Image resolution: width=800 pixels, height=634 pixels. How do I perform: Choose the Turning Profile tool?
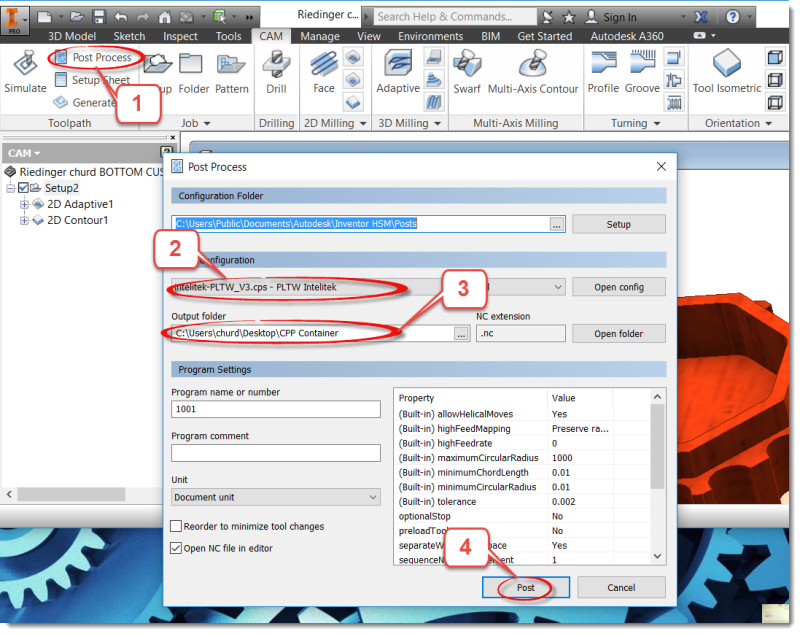603,70
